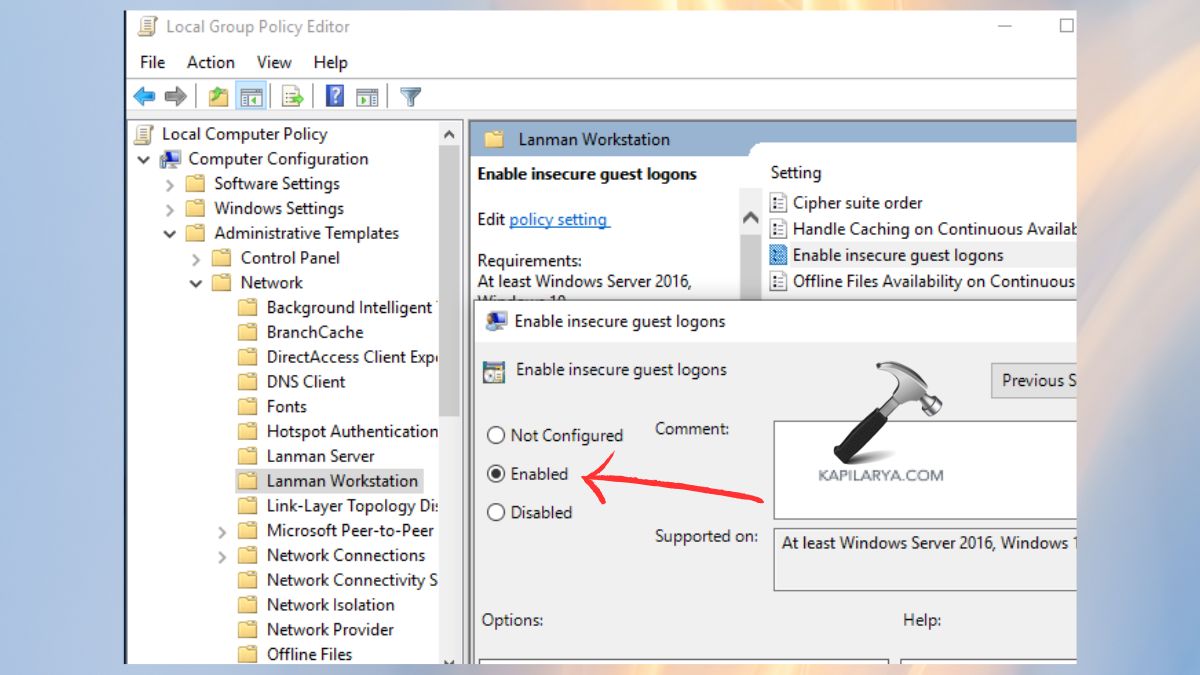Collapse the Computer Configuration node
This screenshot has width=1200, height=675.
point(143,158)
